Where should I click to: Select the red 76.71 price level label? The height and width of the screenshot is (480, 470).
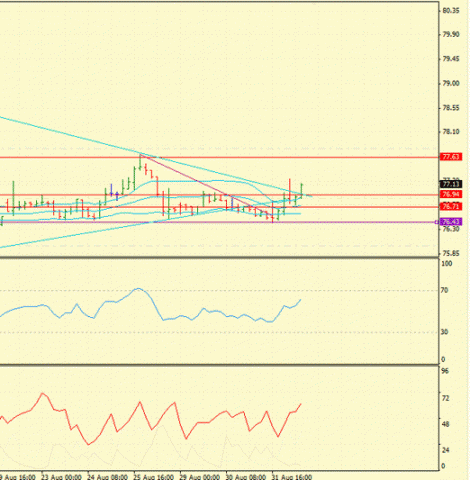[451, 207]
